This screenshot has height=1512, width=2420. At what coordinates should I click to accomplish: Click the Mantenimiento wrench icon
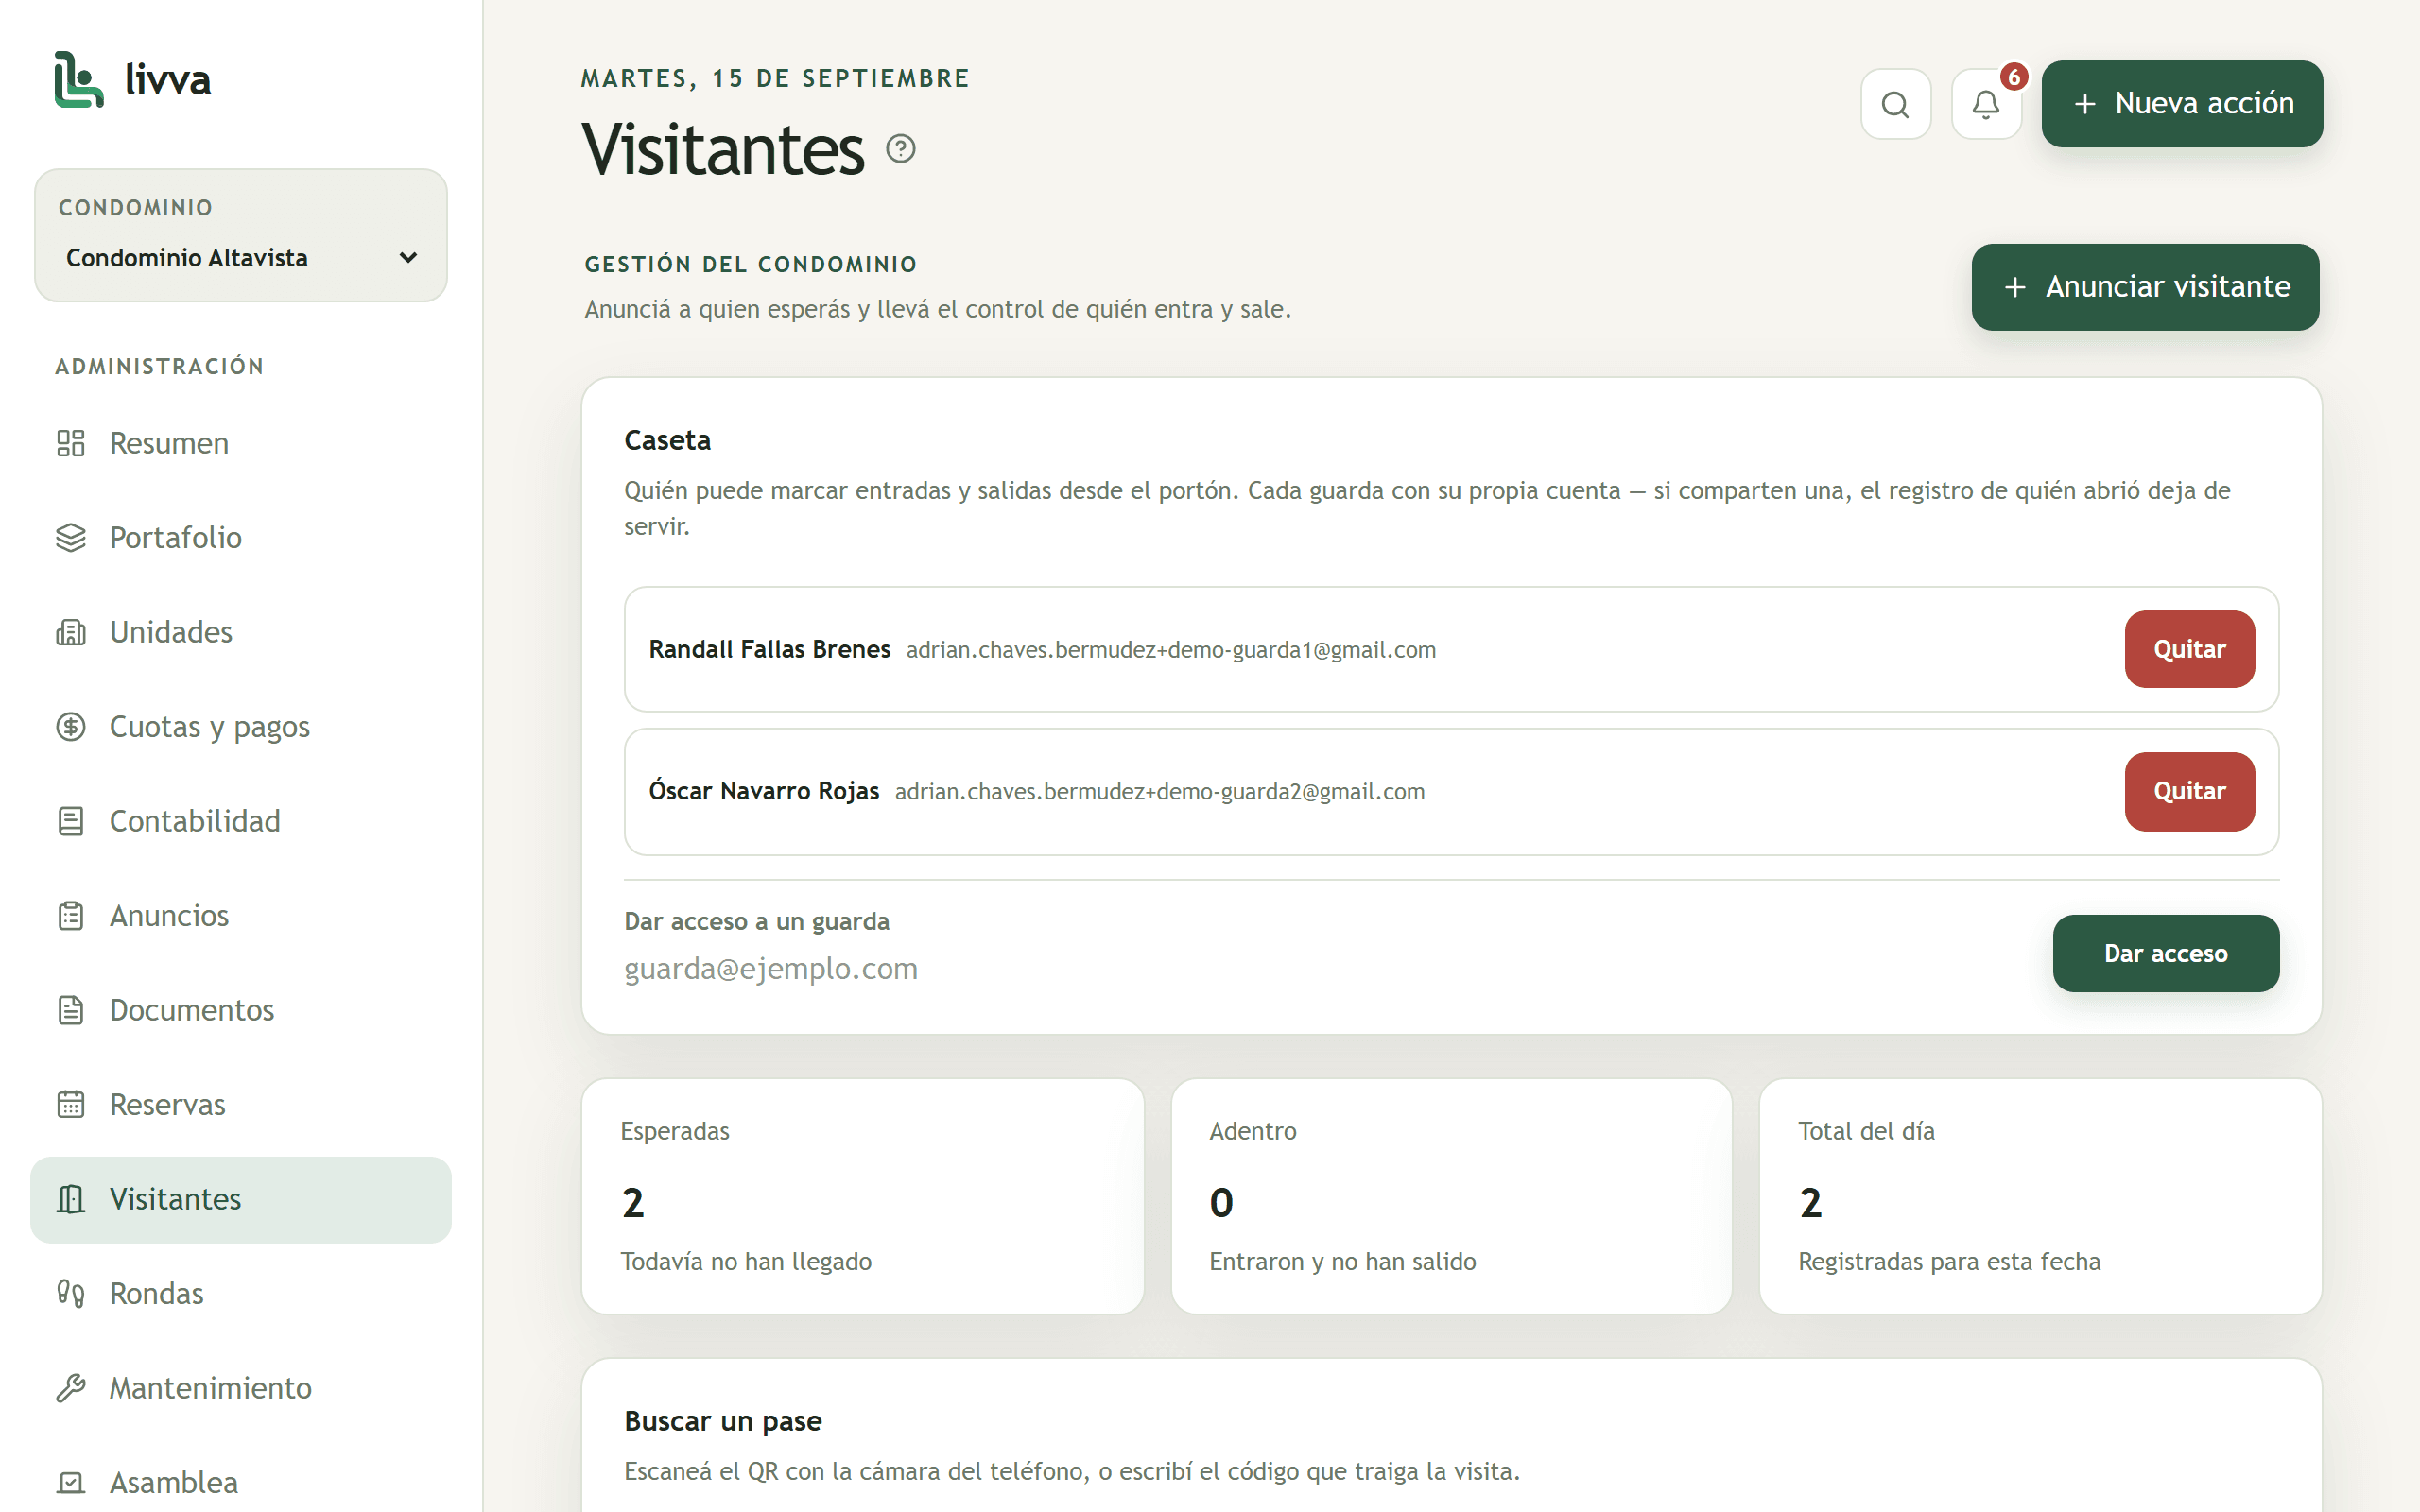tap(71, 1388)
